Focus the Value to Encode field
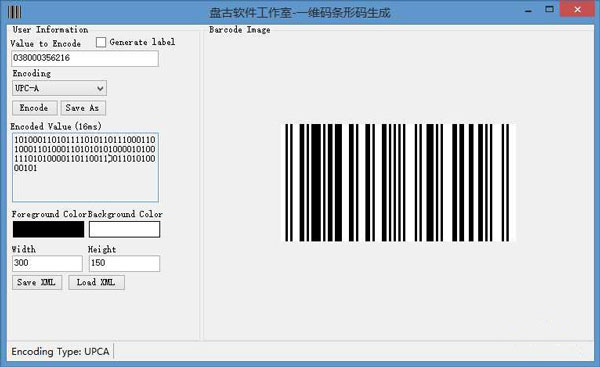 85,58
